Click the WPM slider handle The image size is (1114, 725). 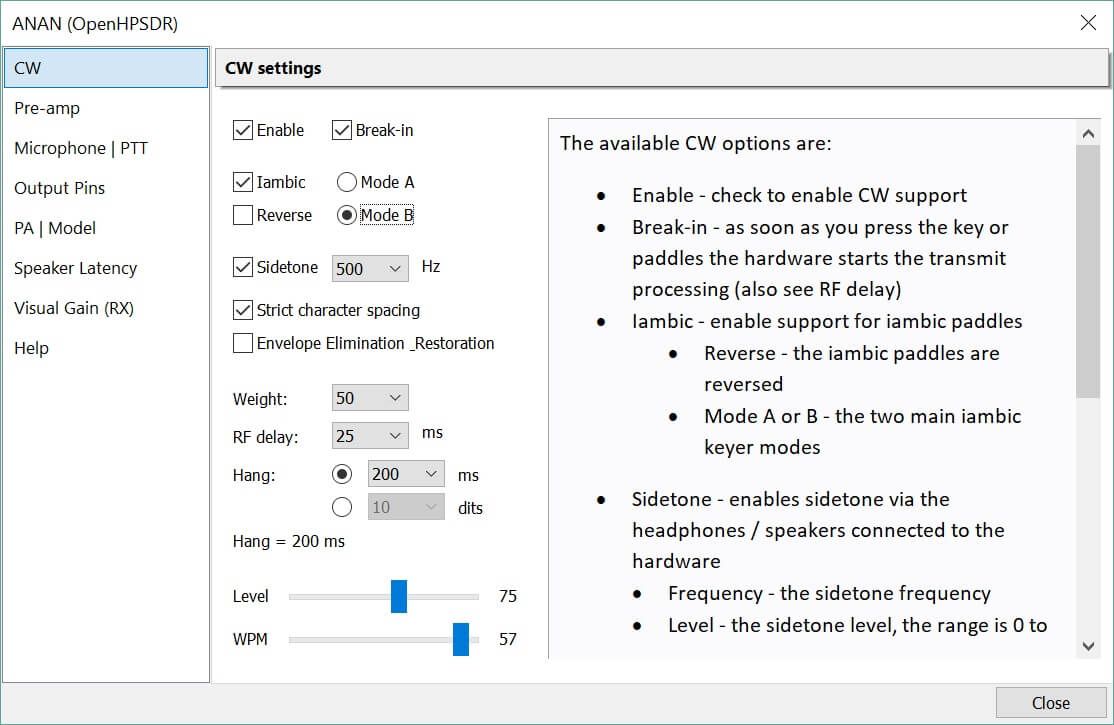tap(461, 639)
